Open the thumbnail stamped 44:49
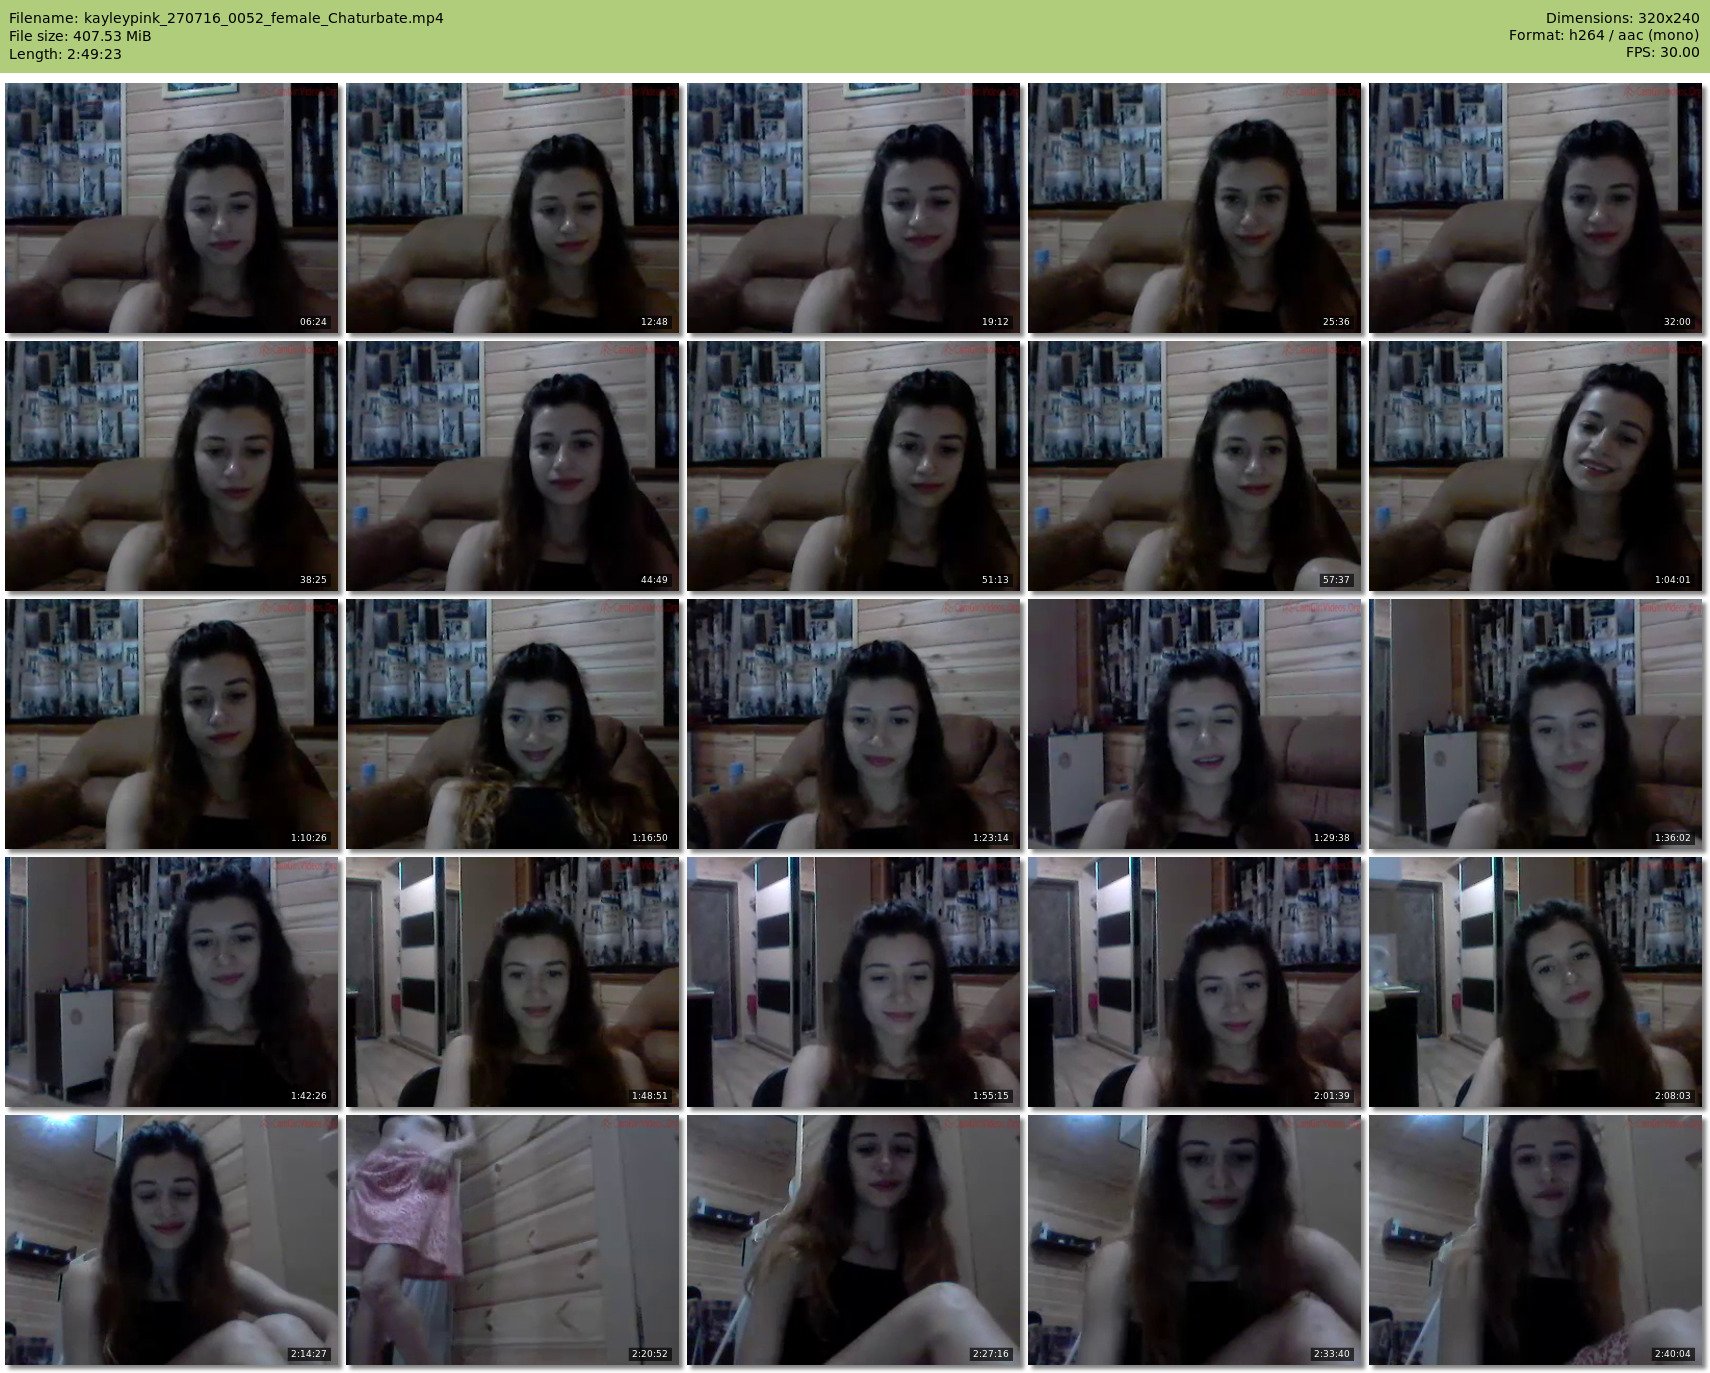The image size is (1710, 1373). [513, 466]
